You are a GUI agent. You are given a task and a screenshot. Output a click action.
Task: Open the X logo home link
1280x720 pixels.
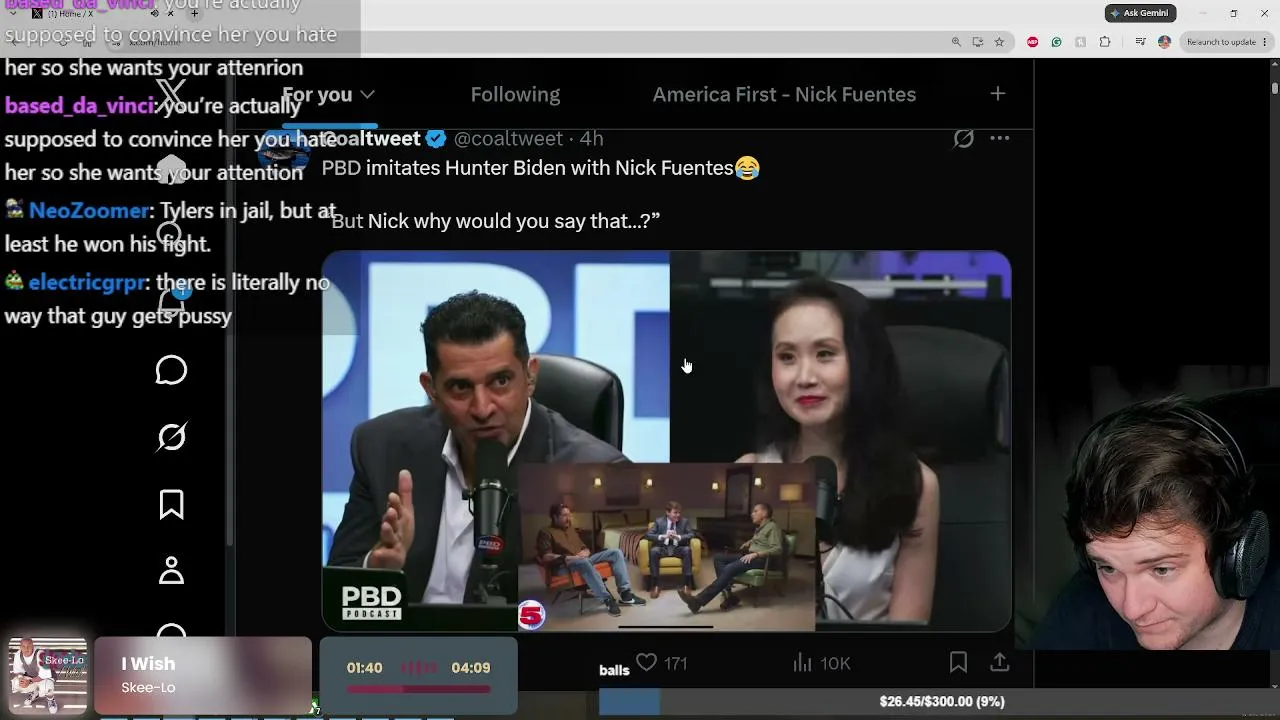[171, 96]
